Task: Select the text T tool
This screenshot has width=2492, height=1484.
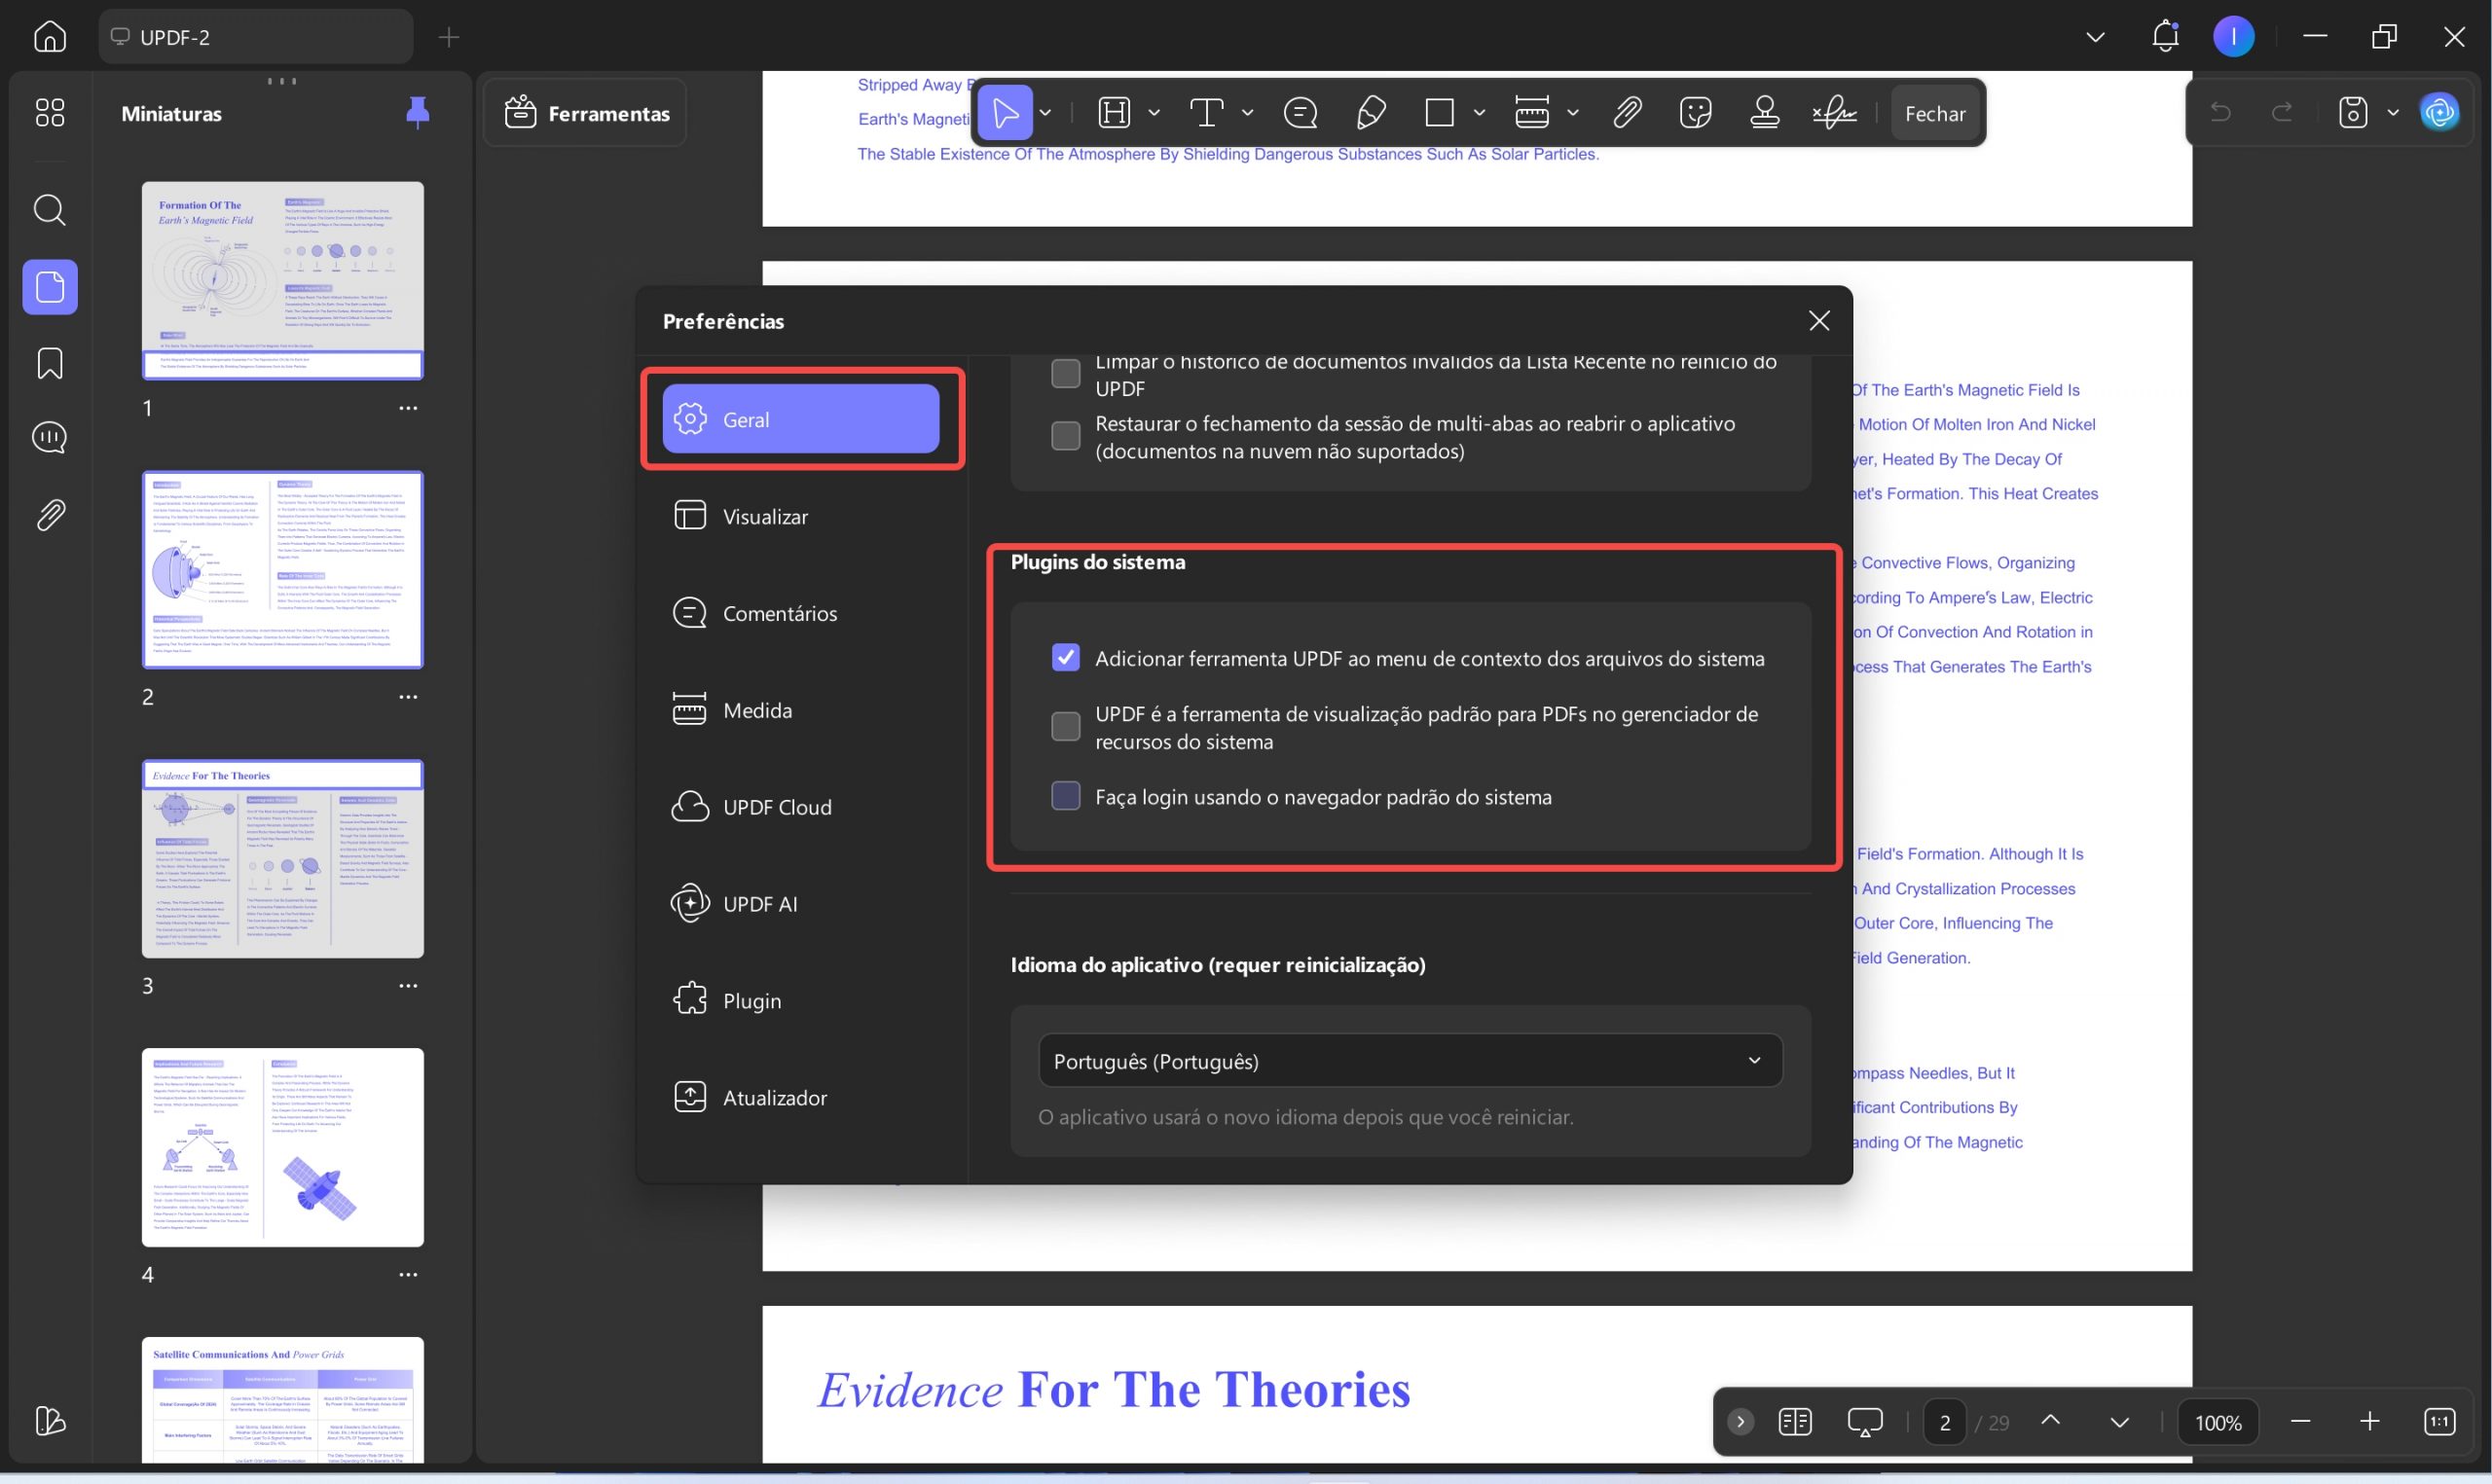Action: tap(1207, 113)
